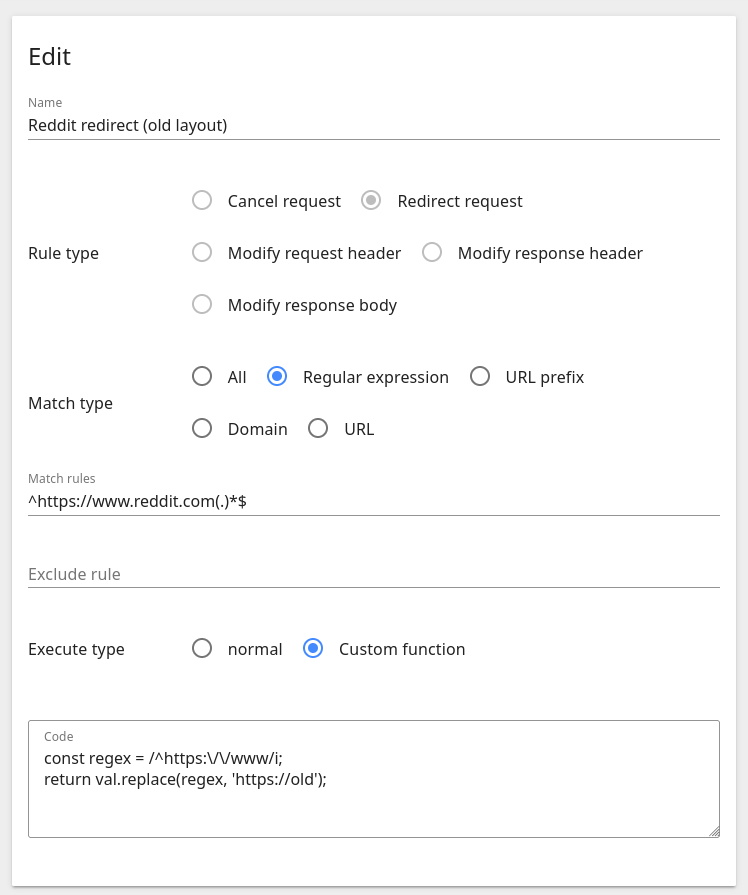
Task: Choose Modify response body rule type
Action: tap(202, 305)
